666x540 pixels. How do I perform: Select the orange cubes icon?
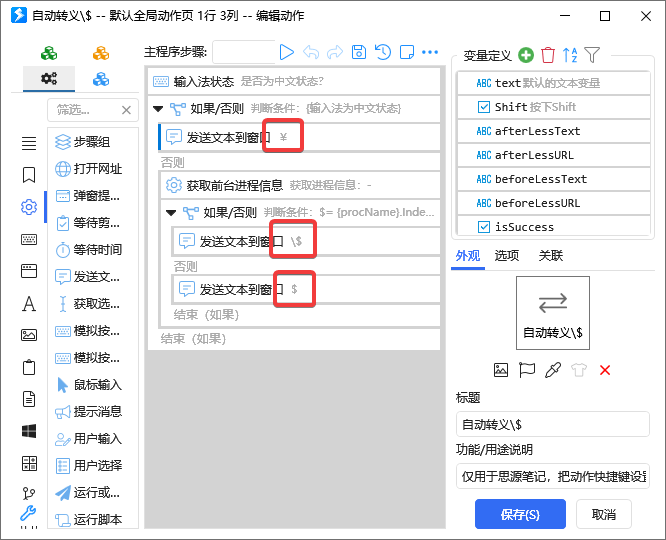pyautogui.click(x=101, y=53)
